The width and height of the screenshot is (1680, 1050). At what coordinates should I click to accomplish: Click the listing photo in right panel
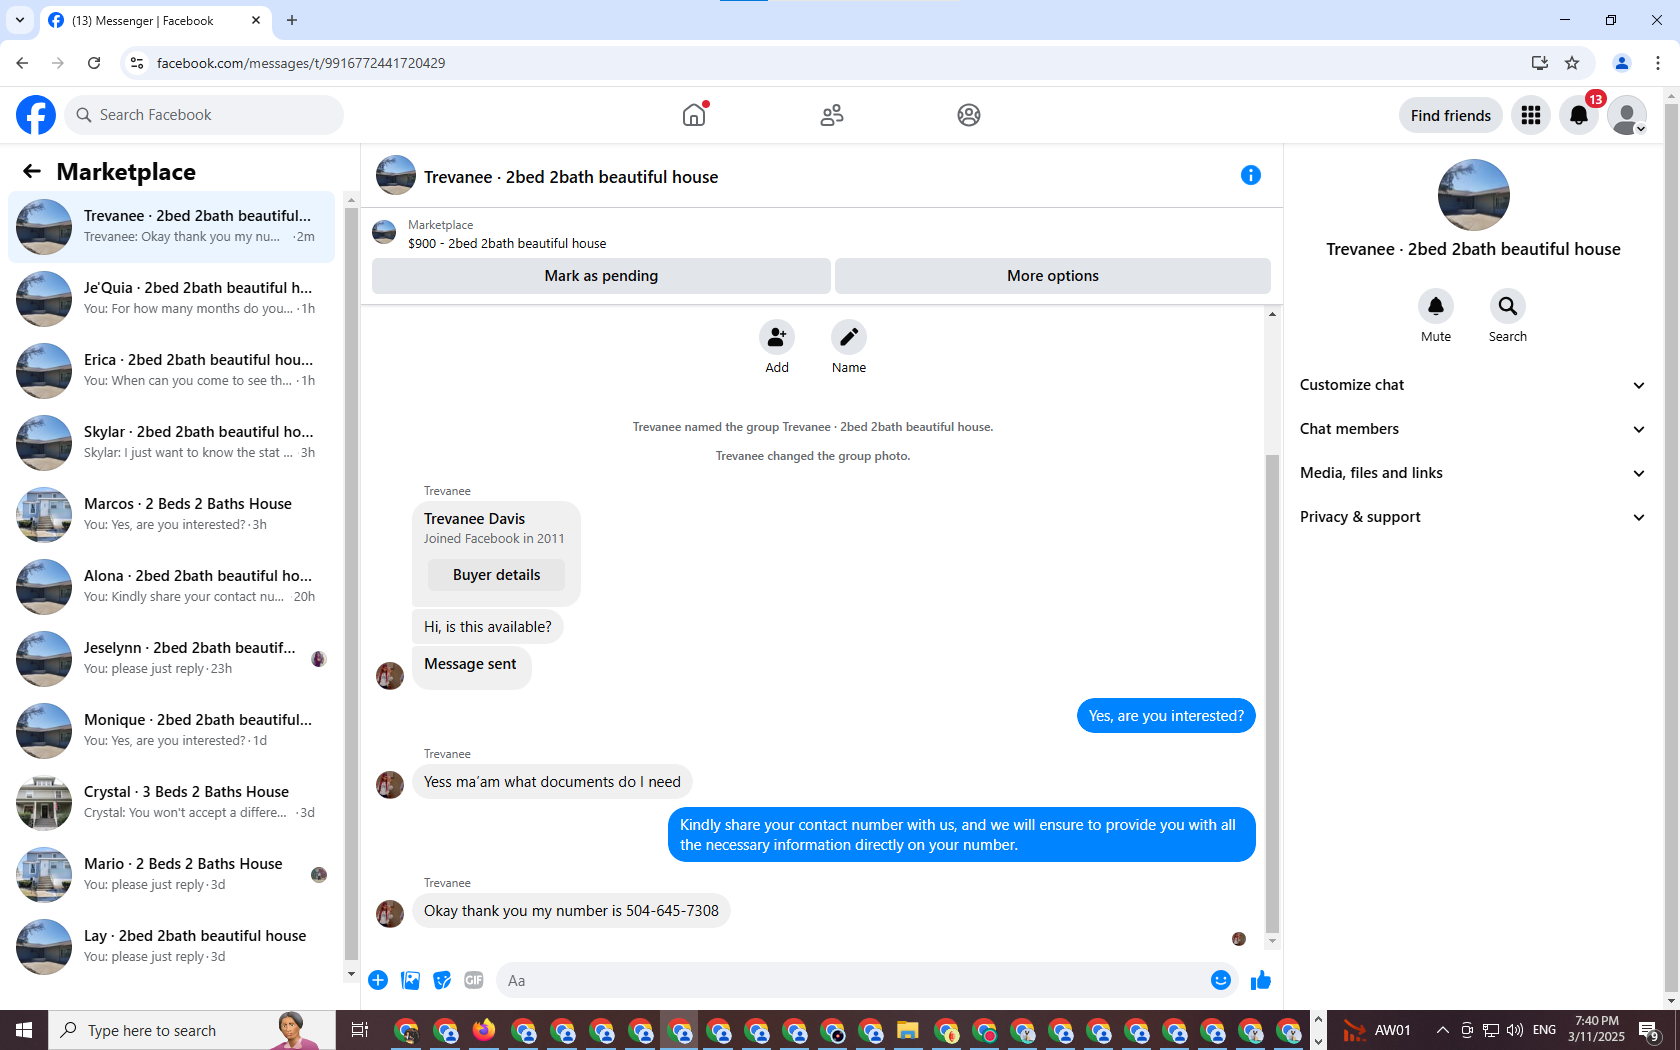[1474, 195]
